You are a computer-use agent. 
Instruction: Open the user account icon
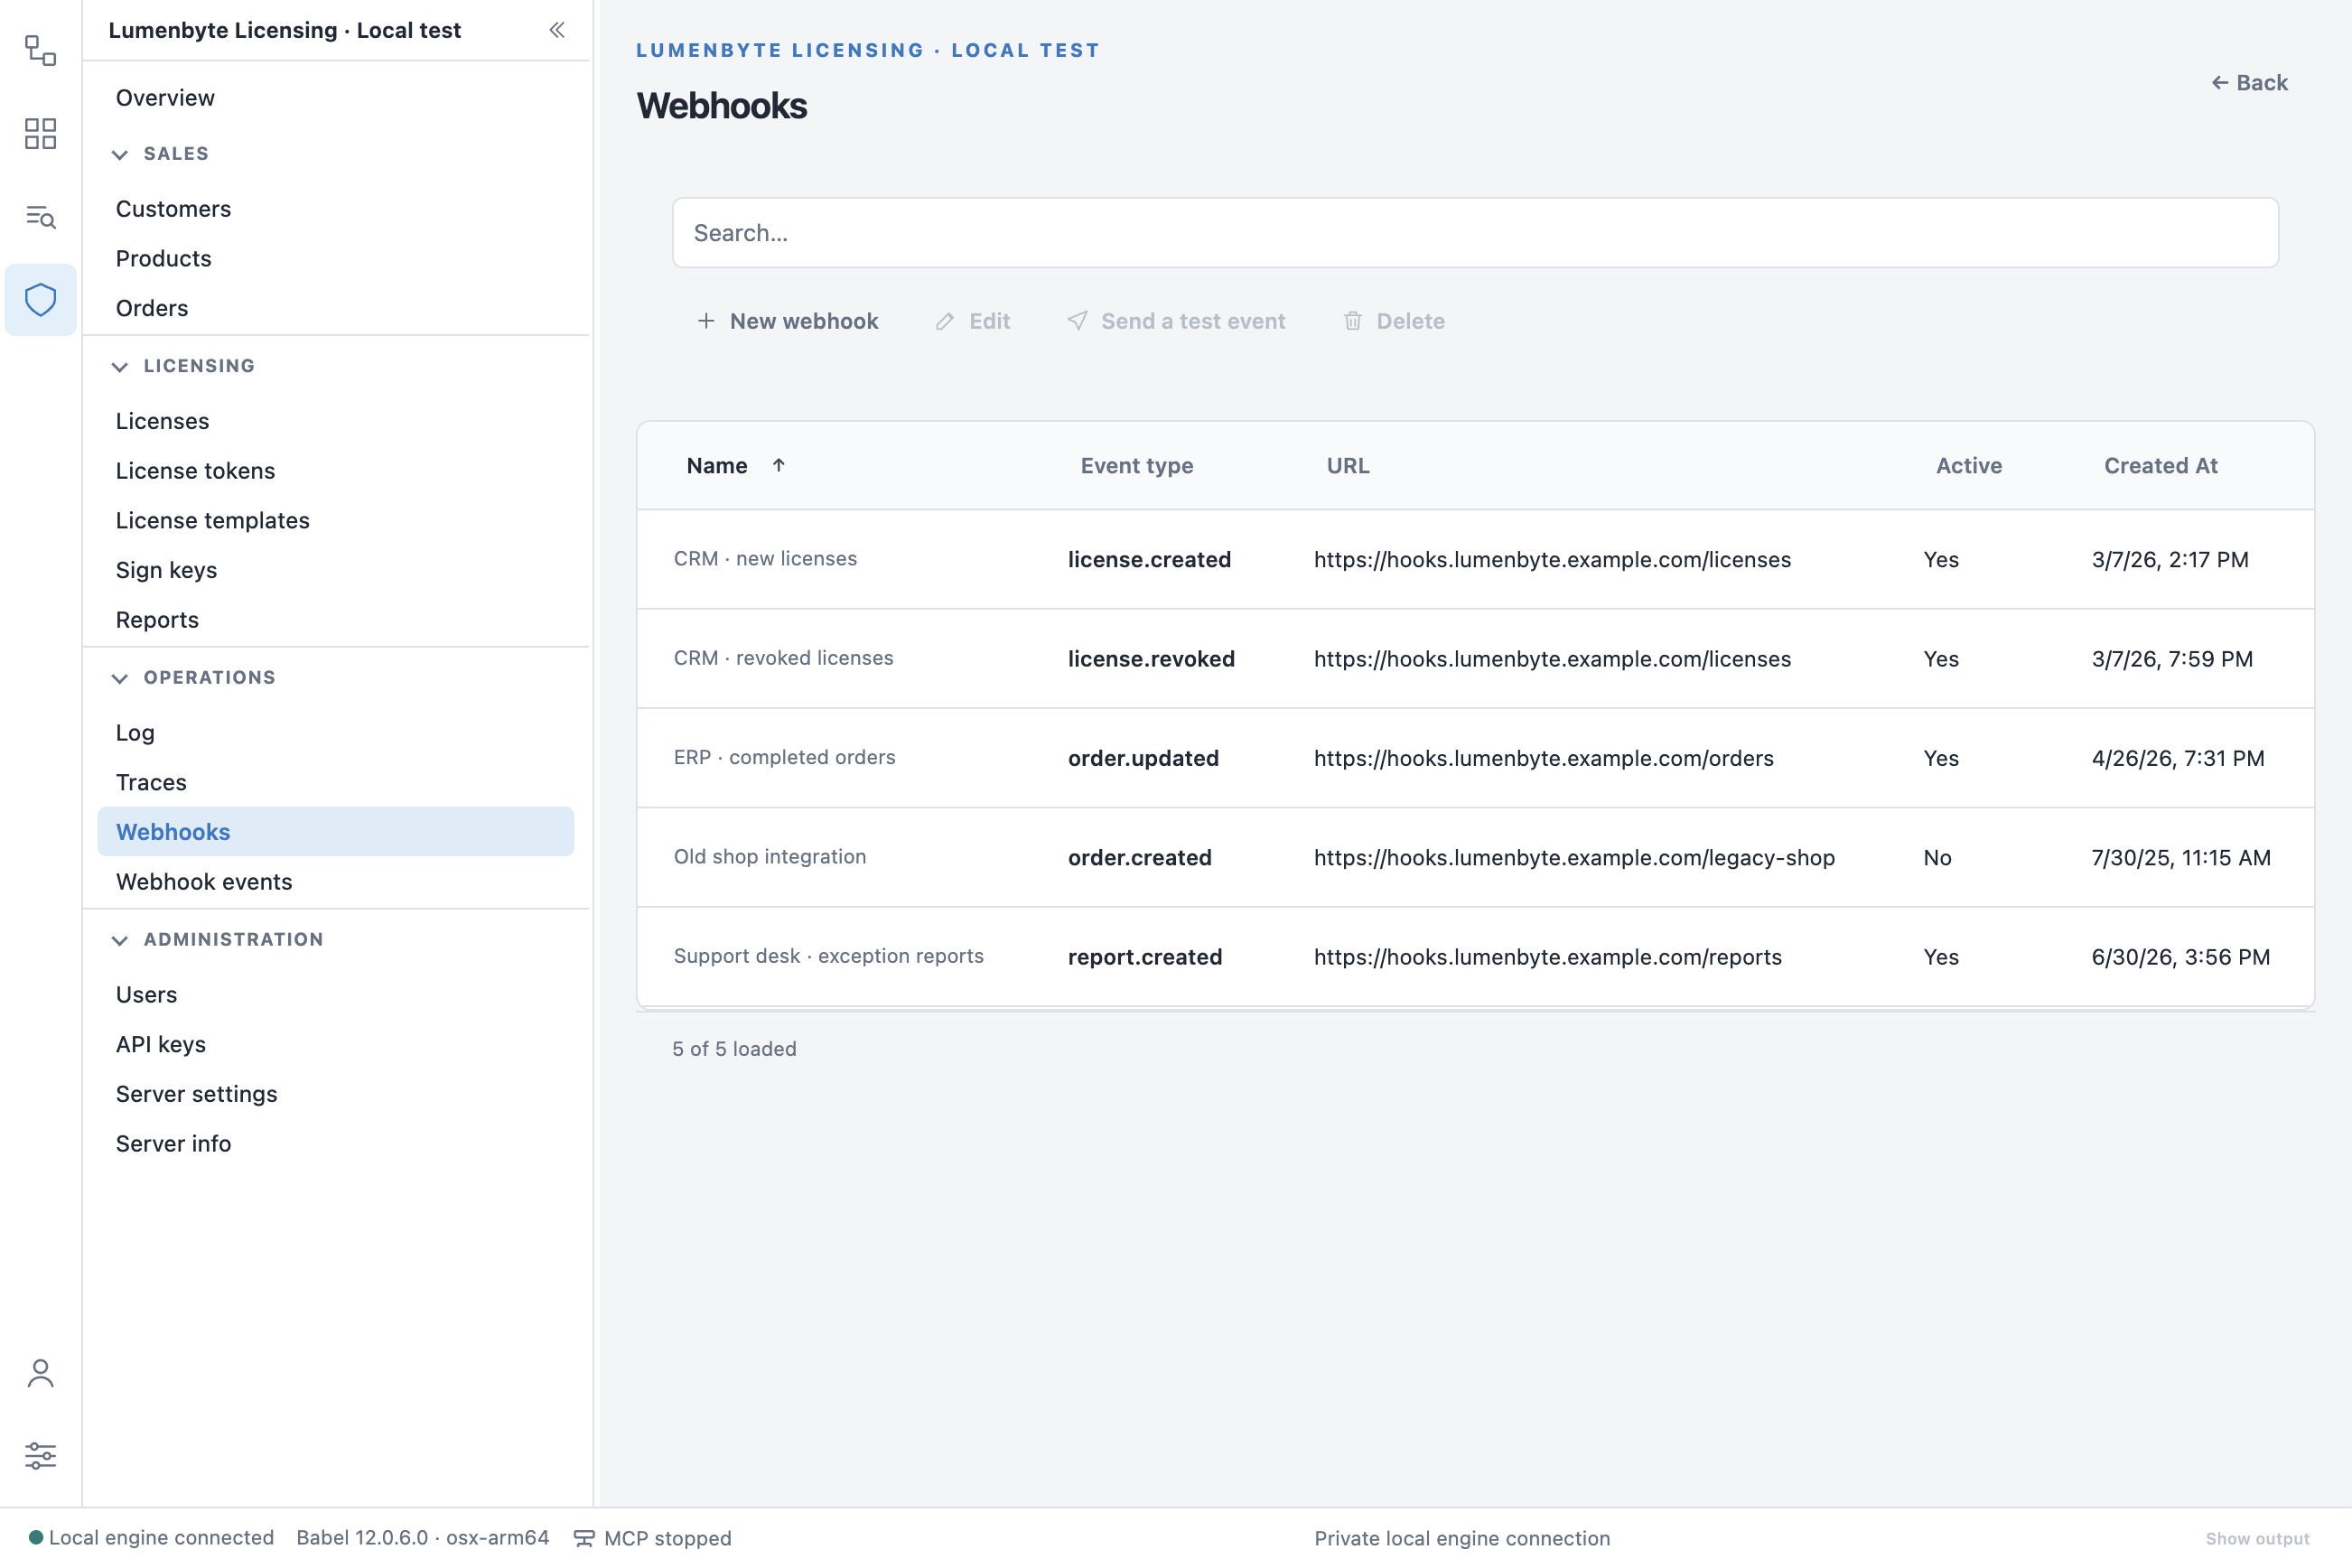point(40,1374)
